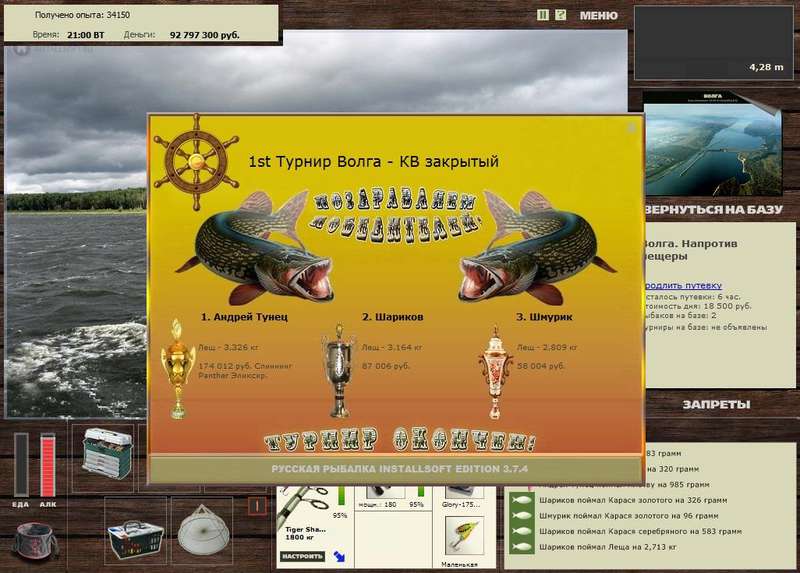Close the tournament results dialog
This screenshot has width=800, height=573.
pos(631,127)
